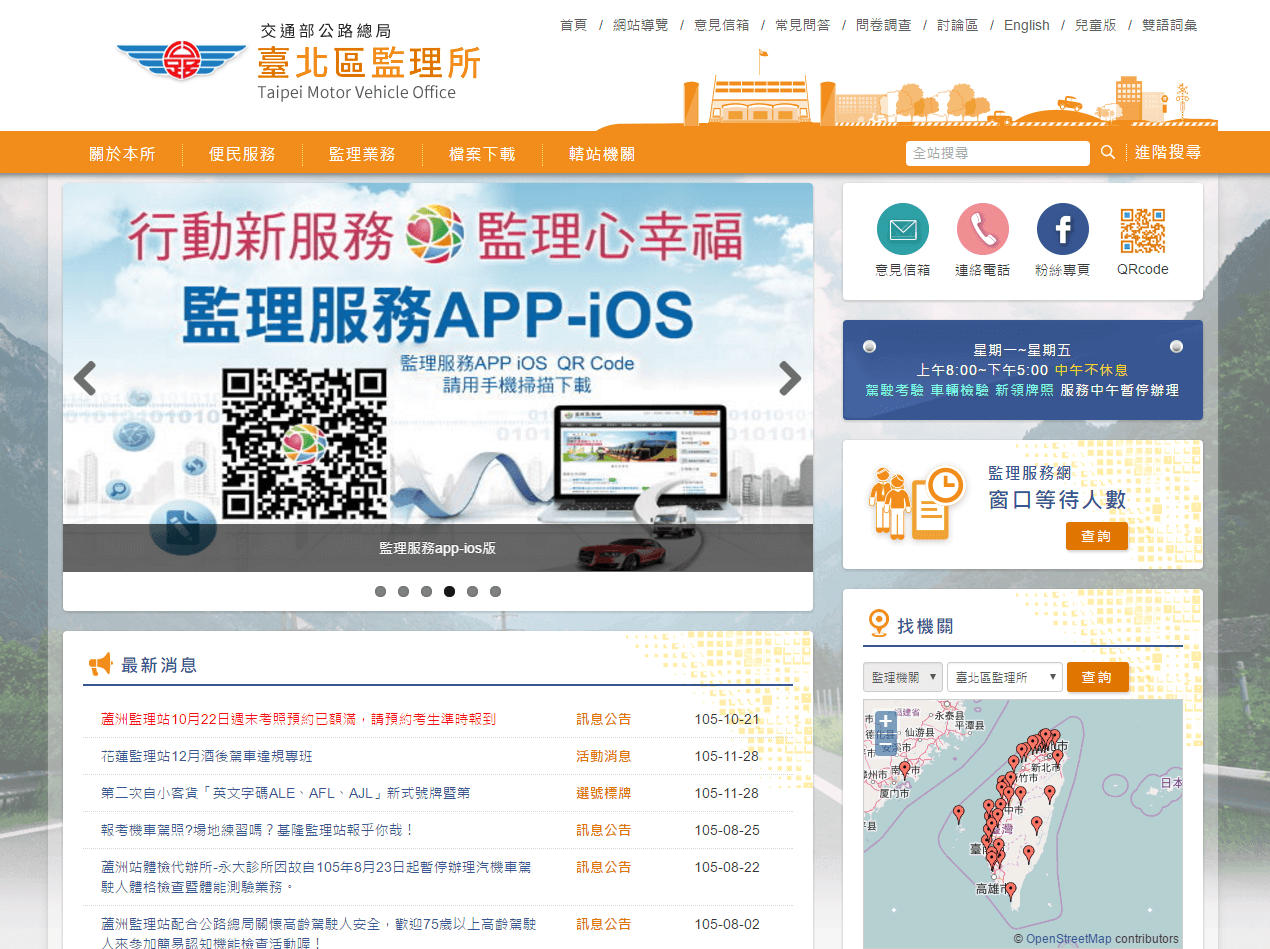
Task: Show next carousel slide arrow
Action: (790, 378)
